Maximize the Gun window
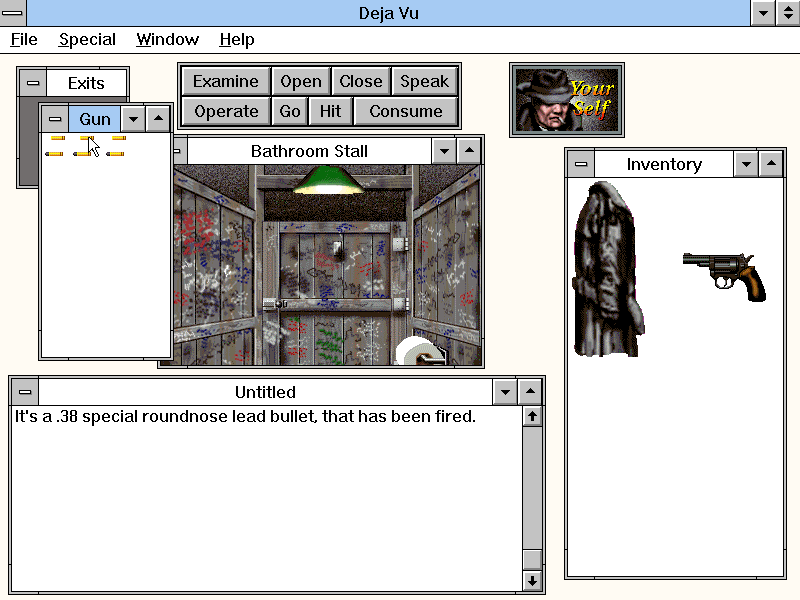Image resolution: width=800 pixels, height=600 pixels. [158, 119]
